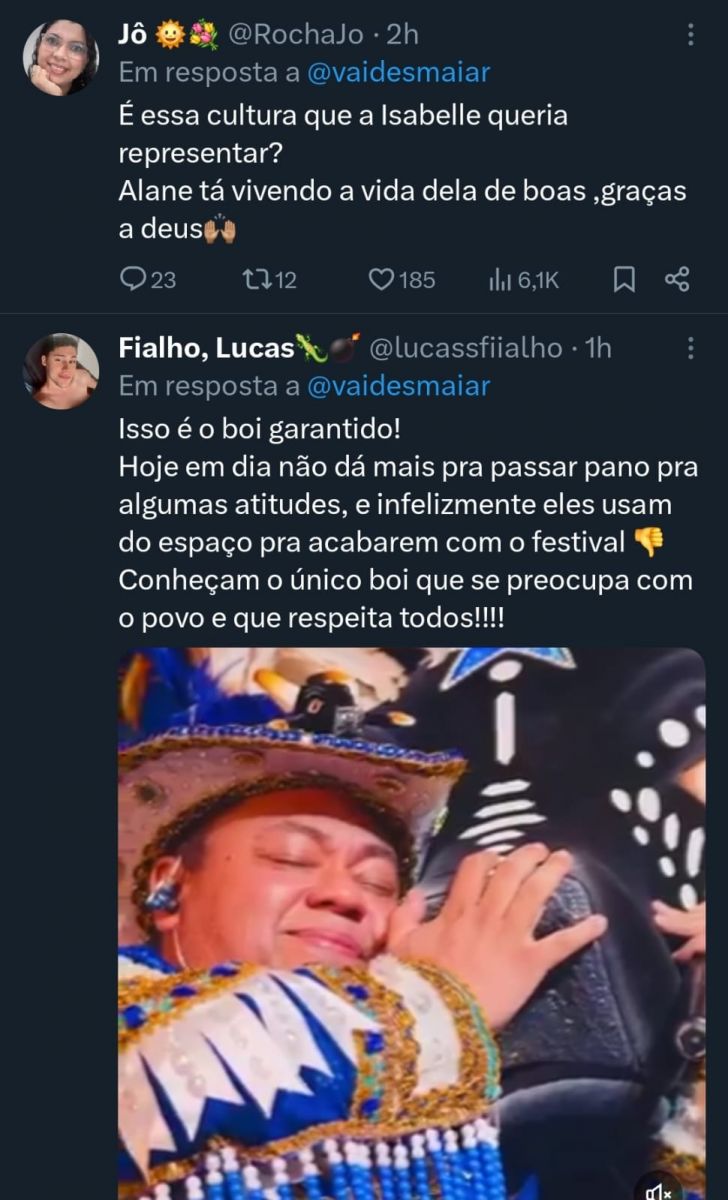Open display name Fialho, Lucas
The image size is (728, 1200).
point(207,348)
